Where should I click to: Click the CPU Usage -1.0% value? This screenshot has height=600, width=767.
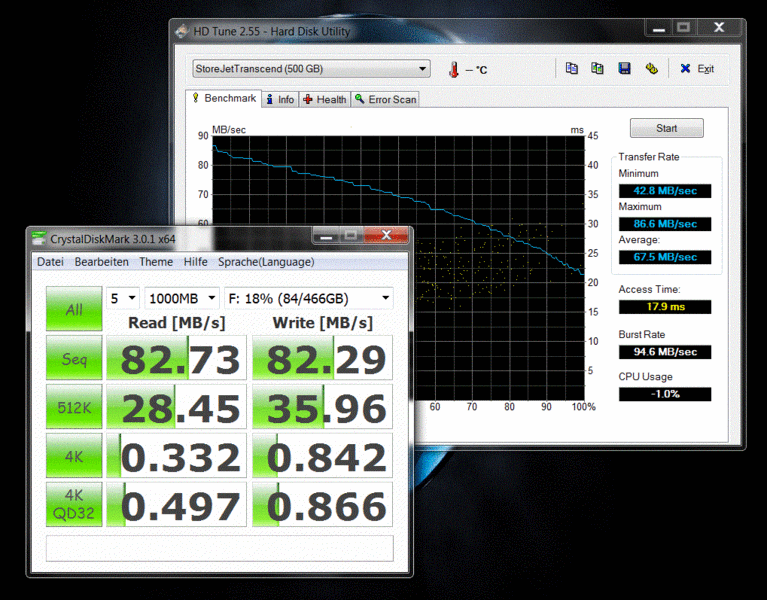coord(665,394)
